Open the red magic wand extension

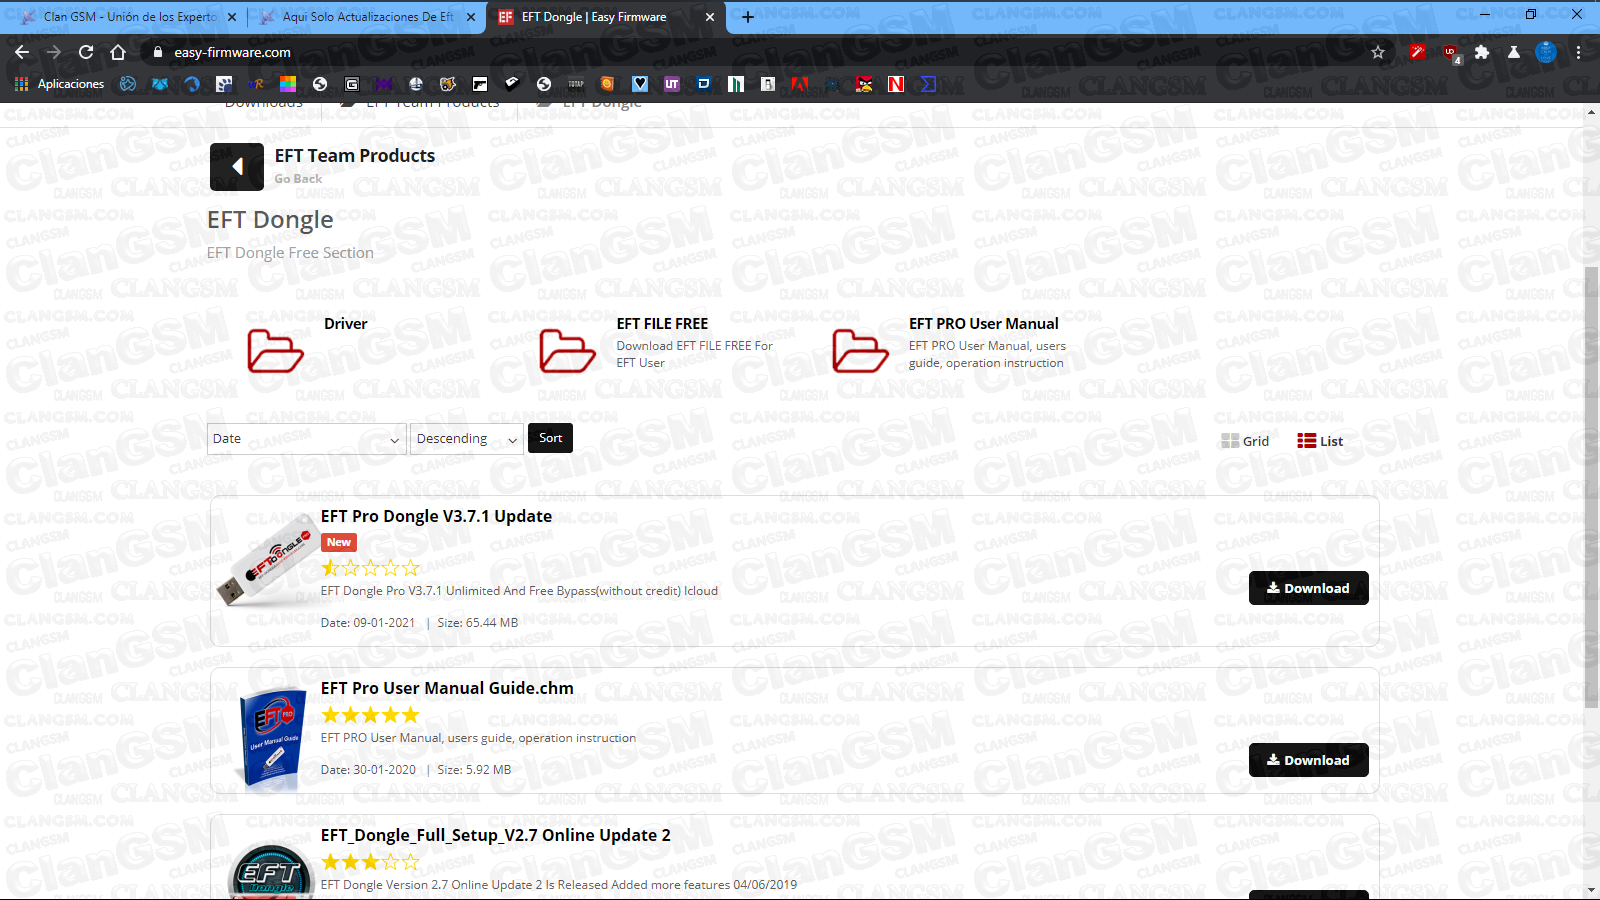point(1417,52)
